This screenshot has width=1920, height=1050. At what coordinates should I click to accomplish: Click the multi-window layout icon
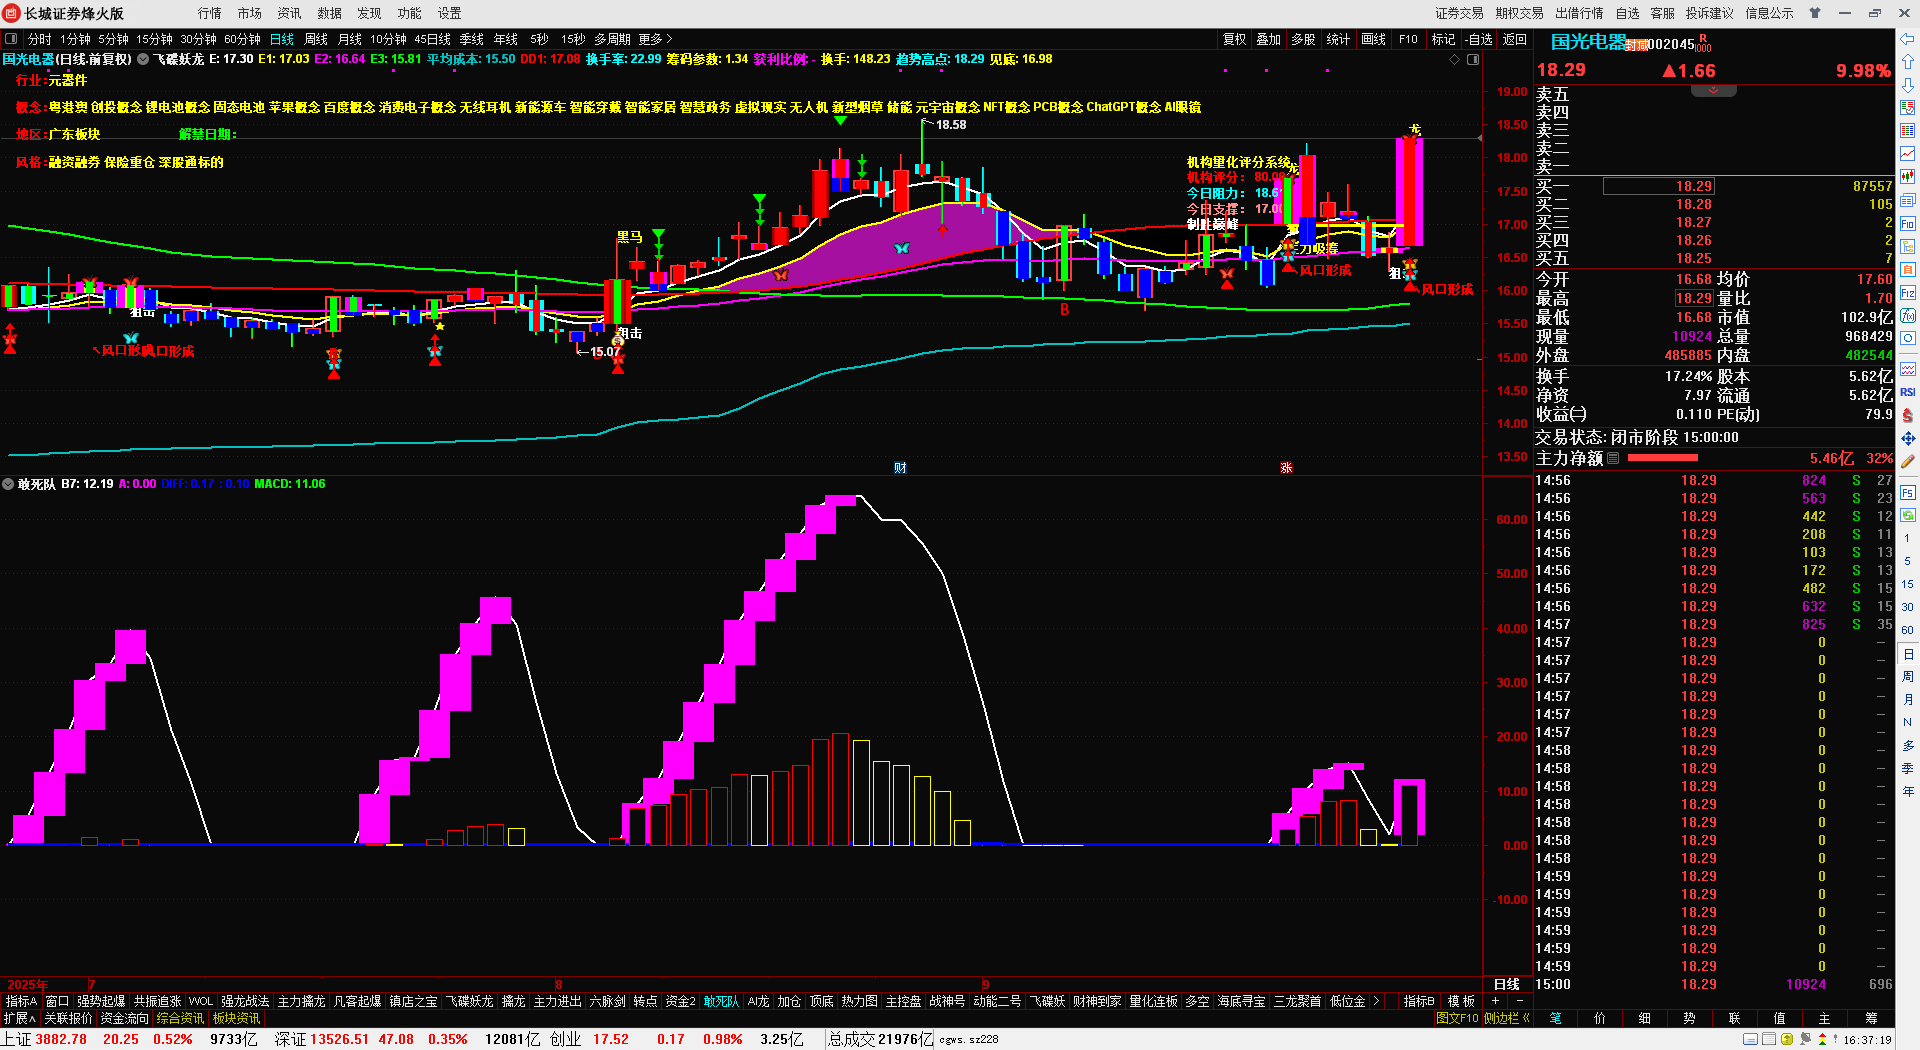click(x=1908, y=200)
